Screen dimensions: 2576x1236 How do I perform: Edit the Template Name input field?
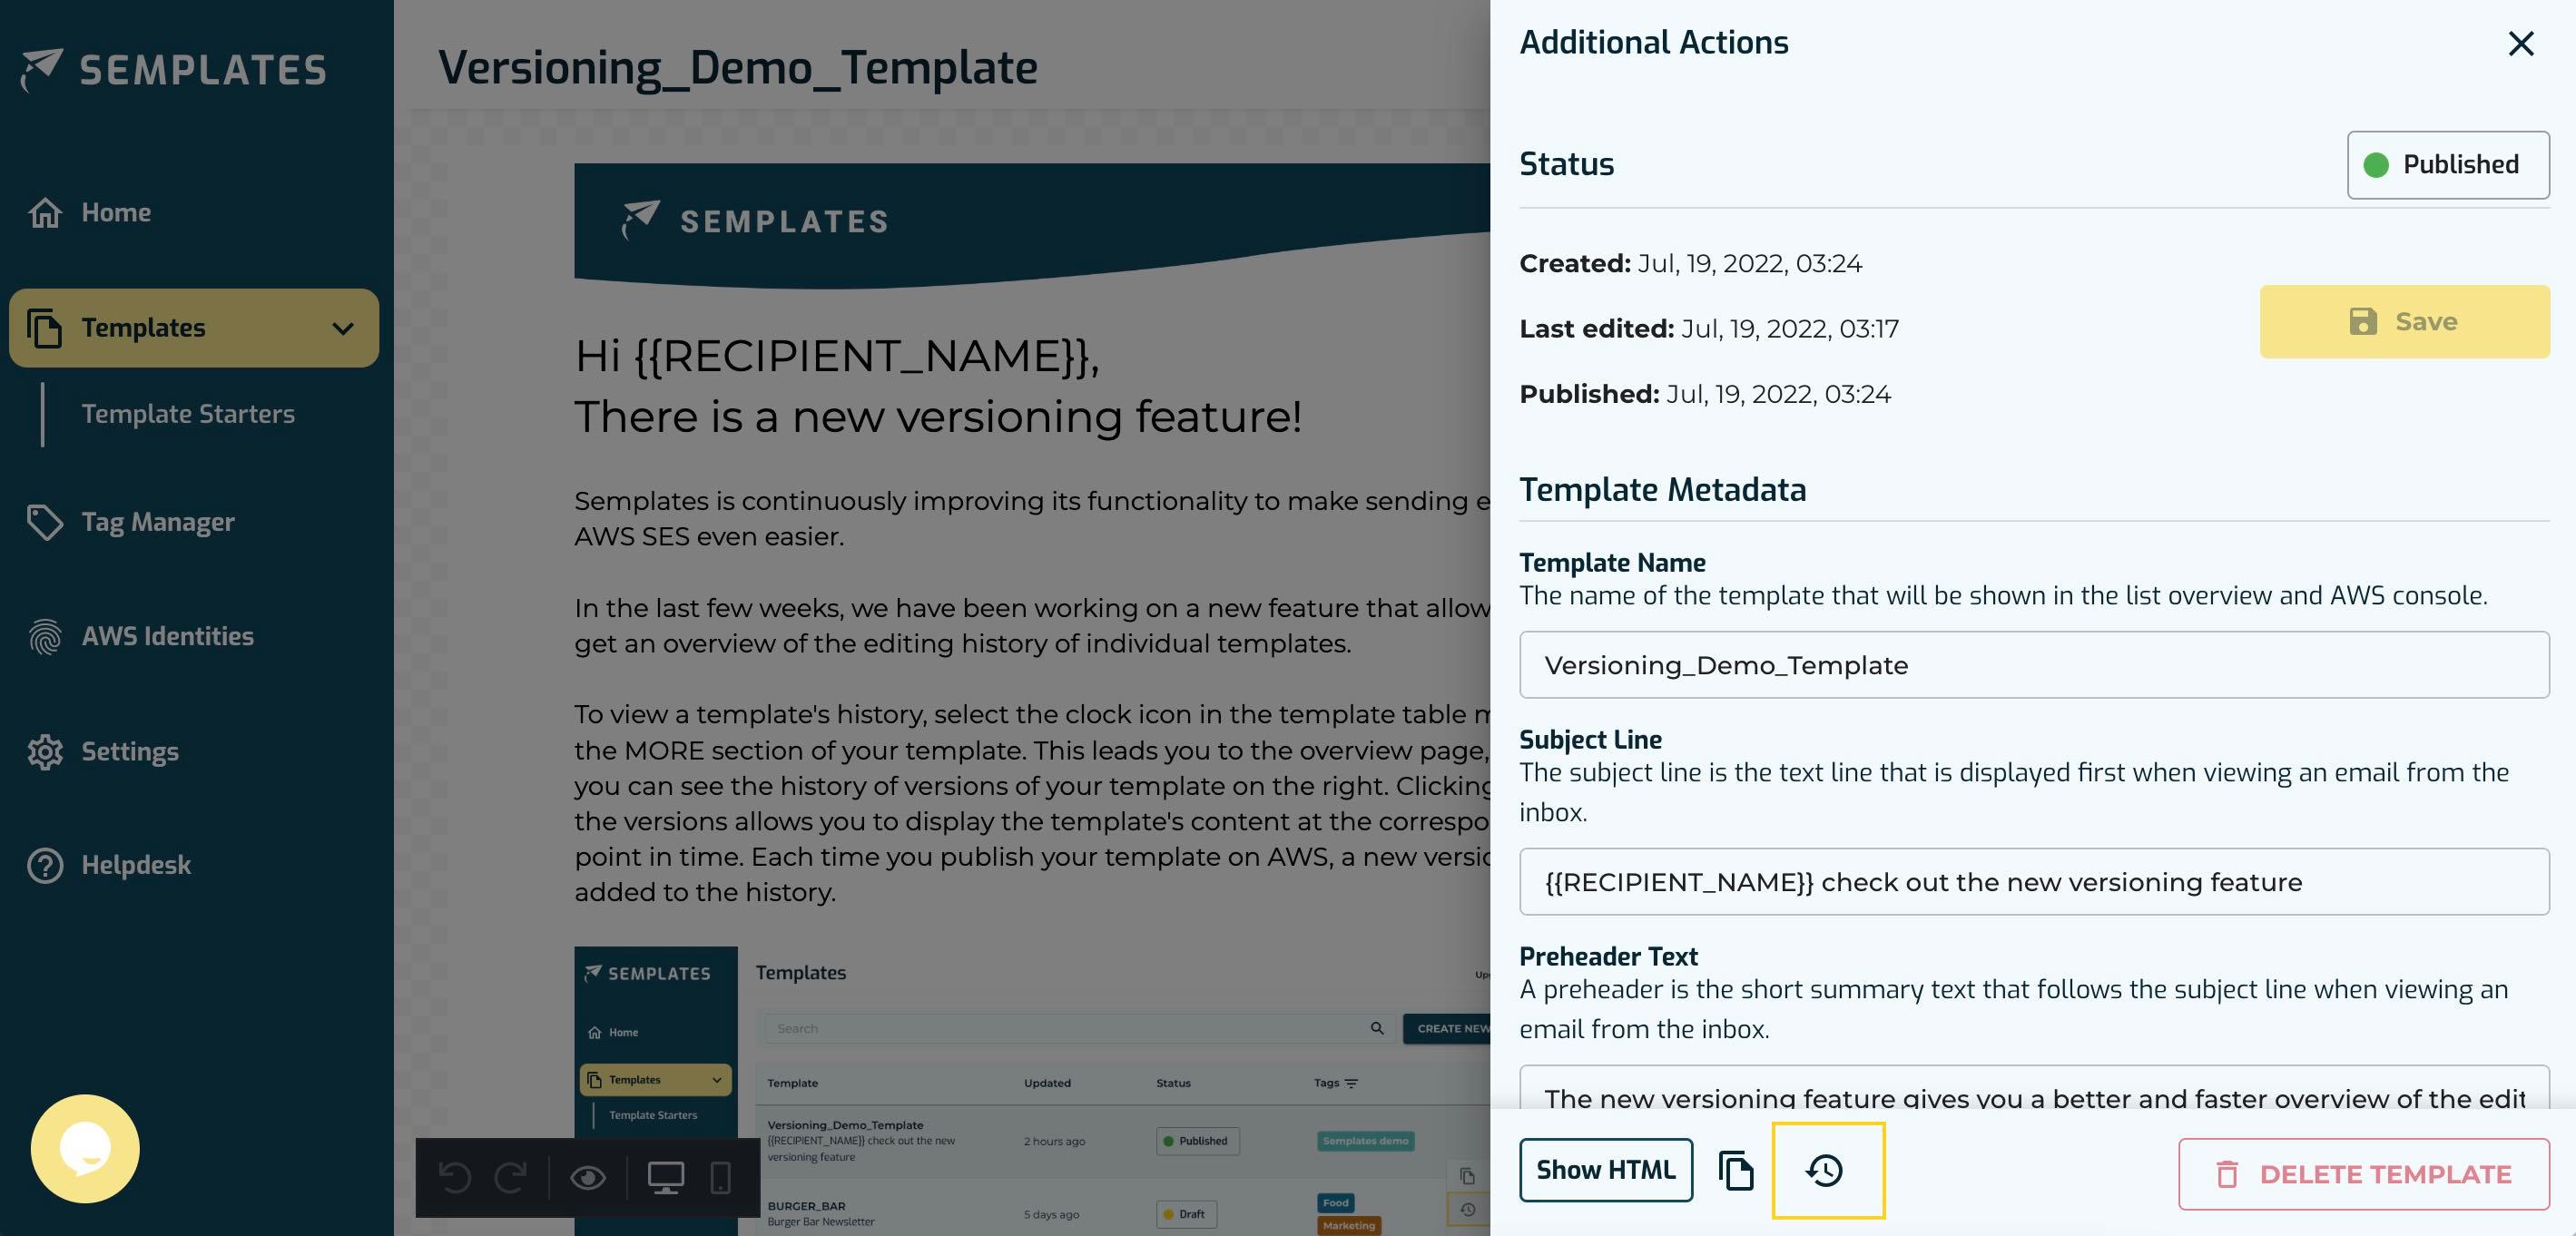[2032, 664]
